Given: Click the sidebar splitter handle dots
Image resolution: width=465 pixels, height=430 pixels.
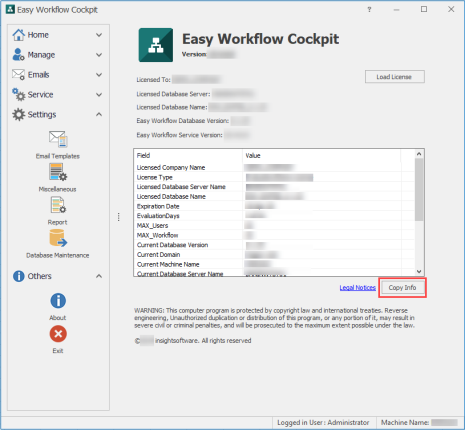Looking at the screenshot, I should [118, 217].
